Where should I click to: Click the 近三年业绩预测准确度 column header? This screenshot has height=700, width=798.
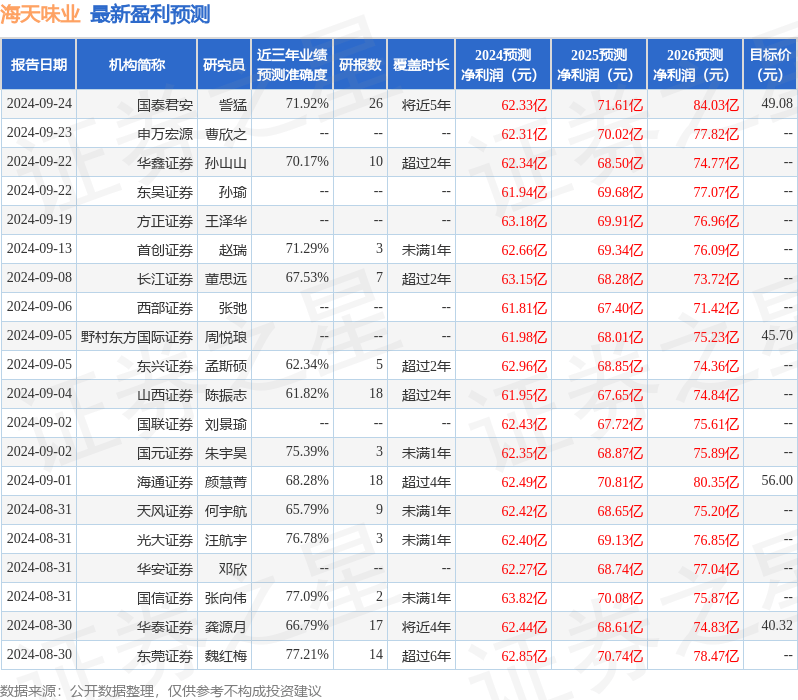click(x=292, y=65)
